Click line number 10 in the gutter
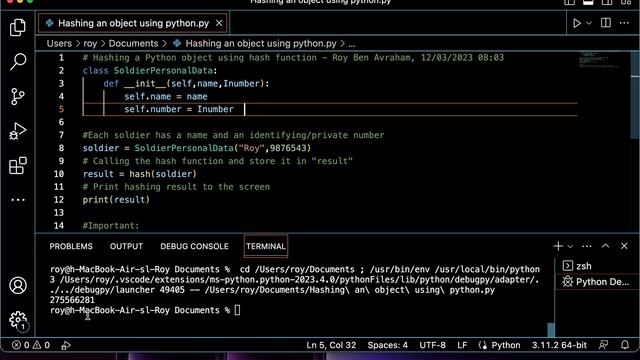Screen dimensions: 640x360 (59, 174)
